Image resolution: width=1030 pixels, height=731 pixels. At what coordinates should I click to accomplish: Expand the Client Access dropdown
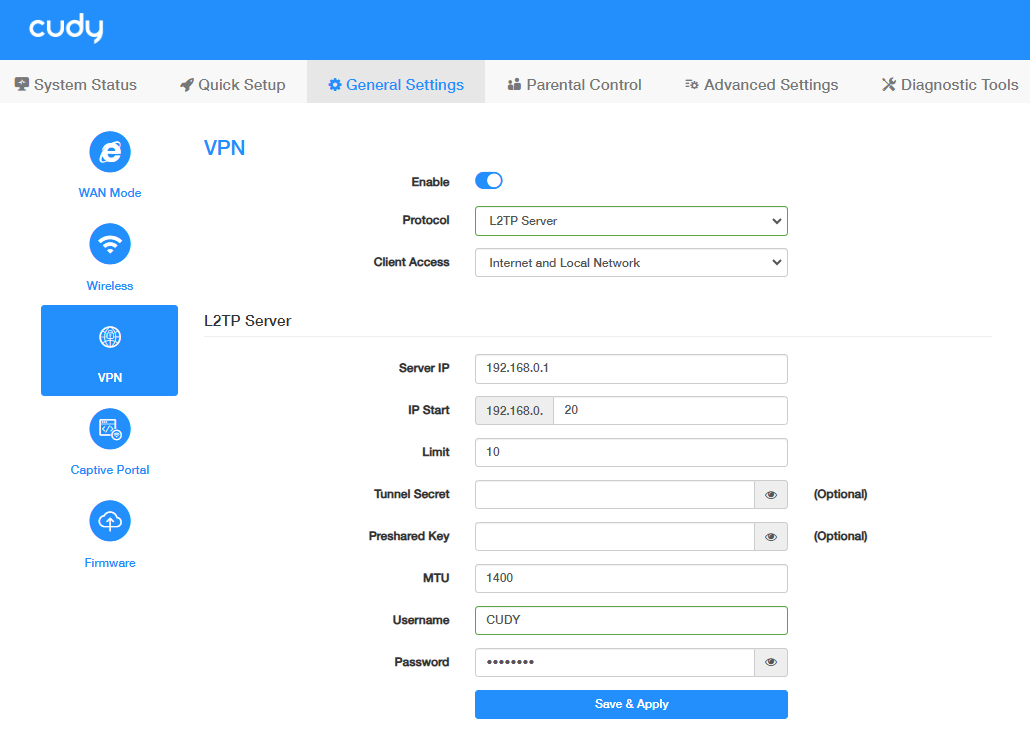[x=631, y=263]
